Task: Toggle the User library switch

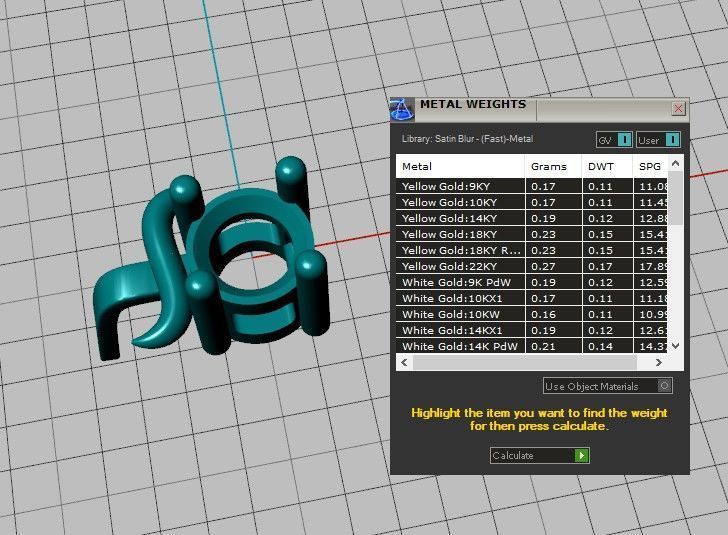Action: tap(658, 140)
